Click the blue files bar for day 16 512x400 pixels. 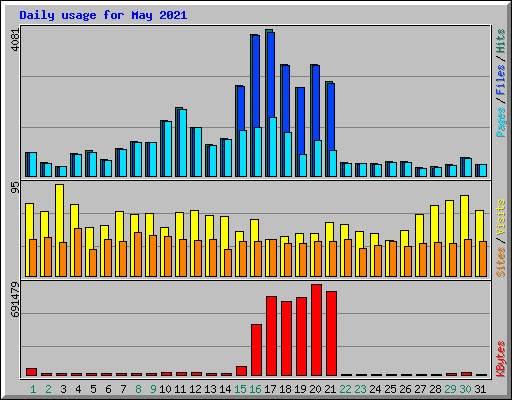pos(256,81)
